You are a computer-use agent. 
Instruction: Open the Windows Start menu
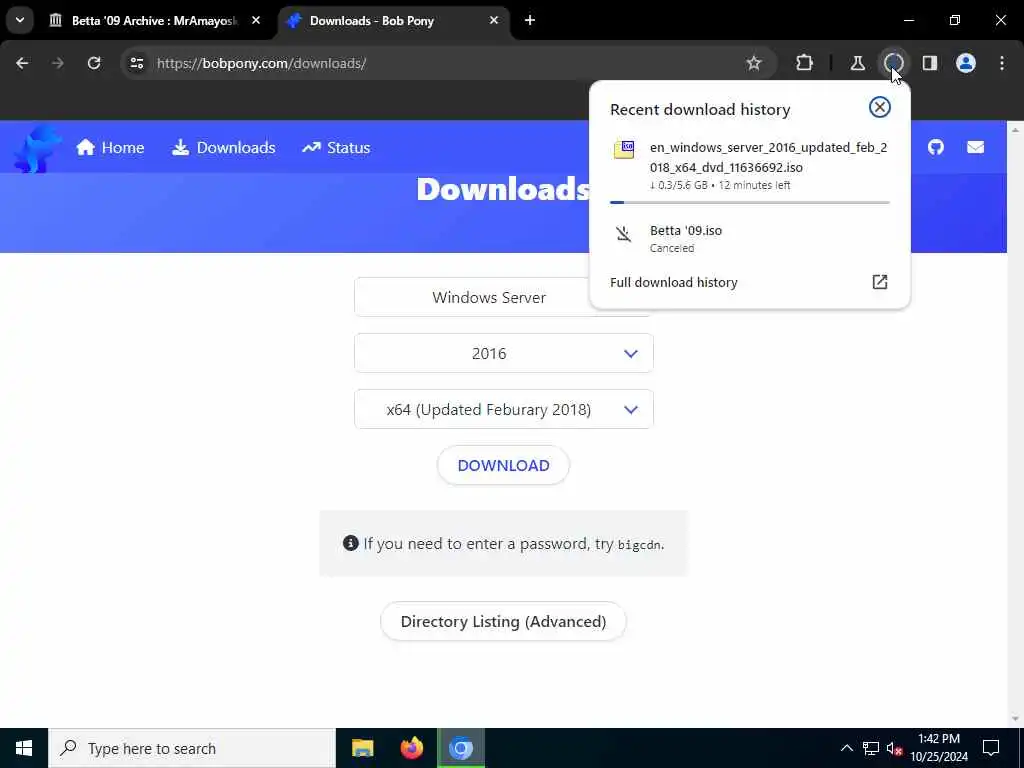(24, 748)
